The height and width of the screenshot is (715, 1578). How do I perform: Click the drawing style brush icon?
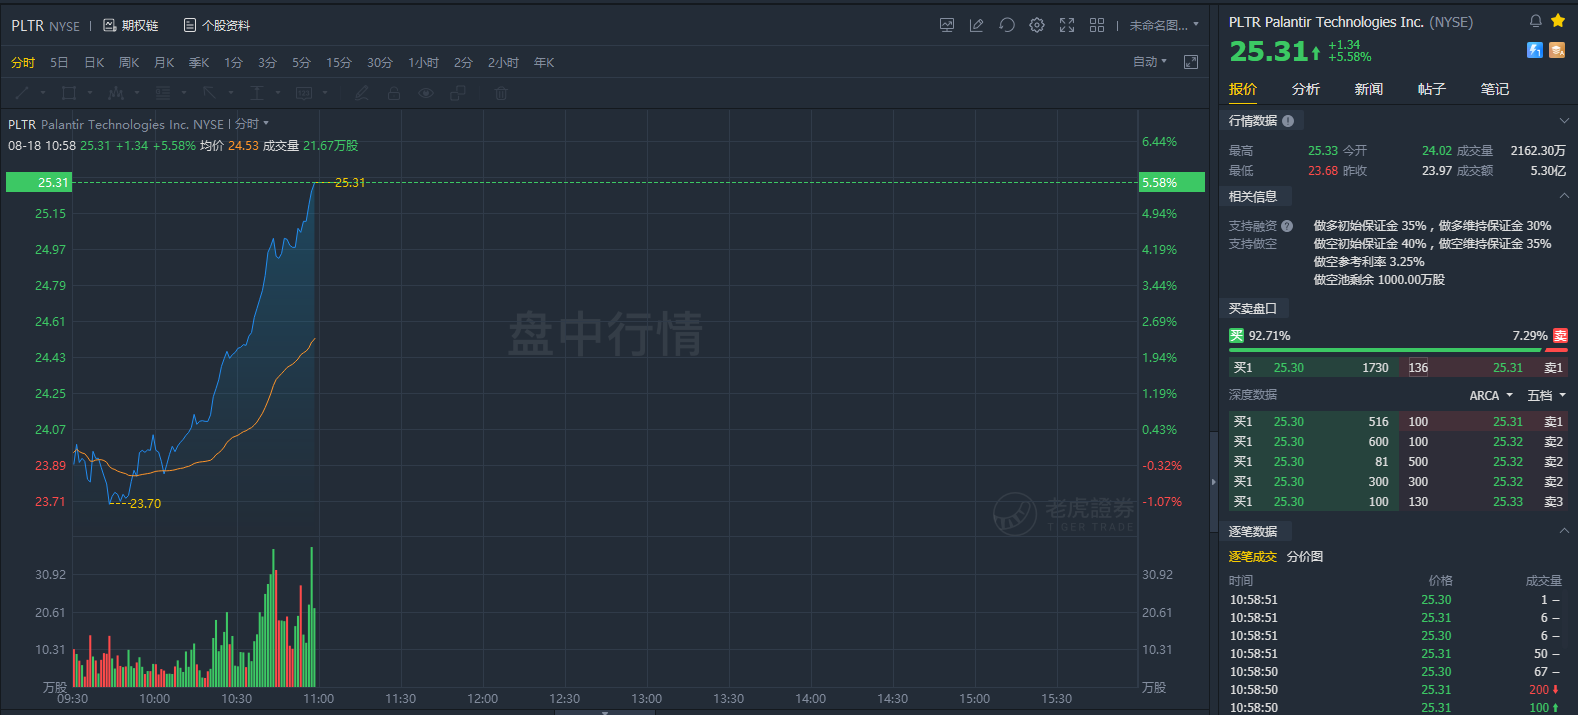tap(362, 93)
